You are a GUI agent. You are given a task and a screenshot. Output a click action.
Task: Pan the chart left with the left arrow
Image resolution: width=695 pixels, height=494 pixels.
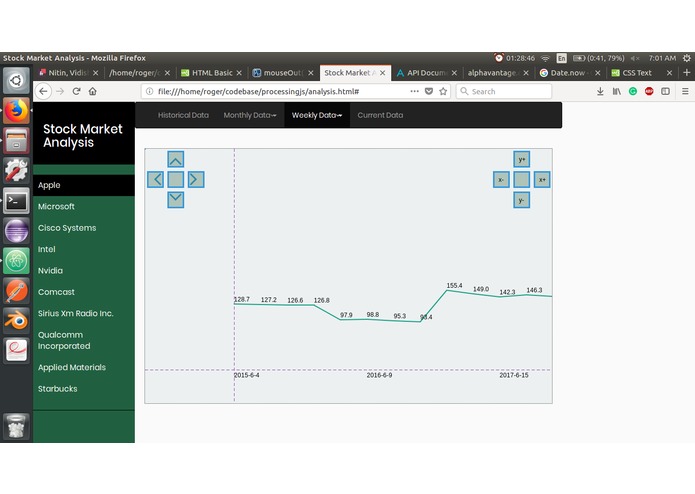point(155,179)
